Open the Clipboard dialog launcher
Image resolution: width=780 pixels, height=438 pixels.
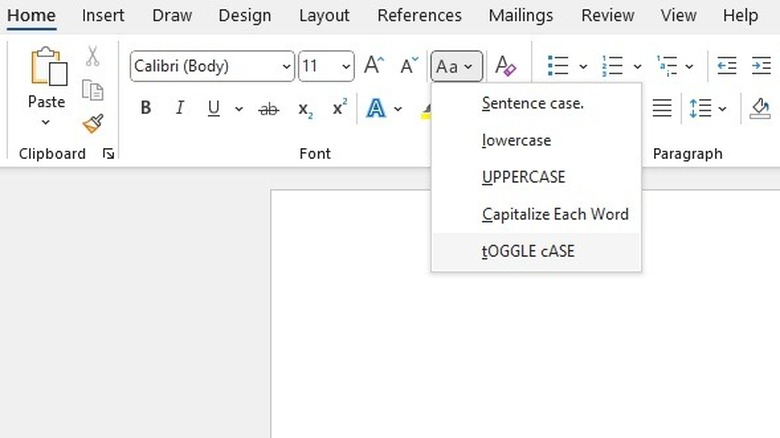click(108, 154)
